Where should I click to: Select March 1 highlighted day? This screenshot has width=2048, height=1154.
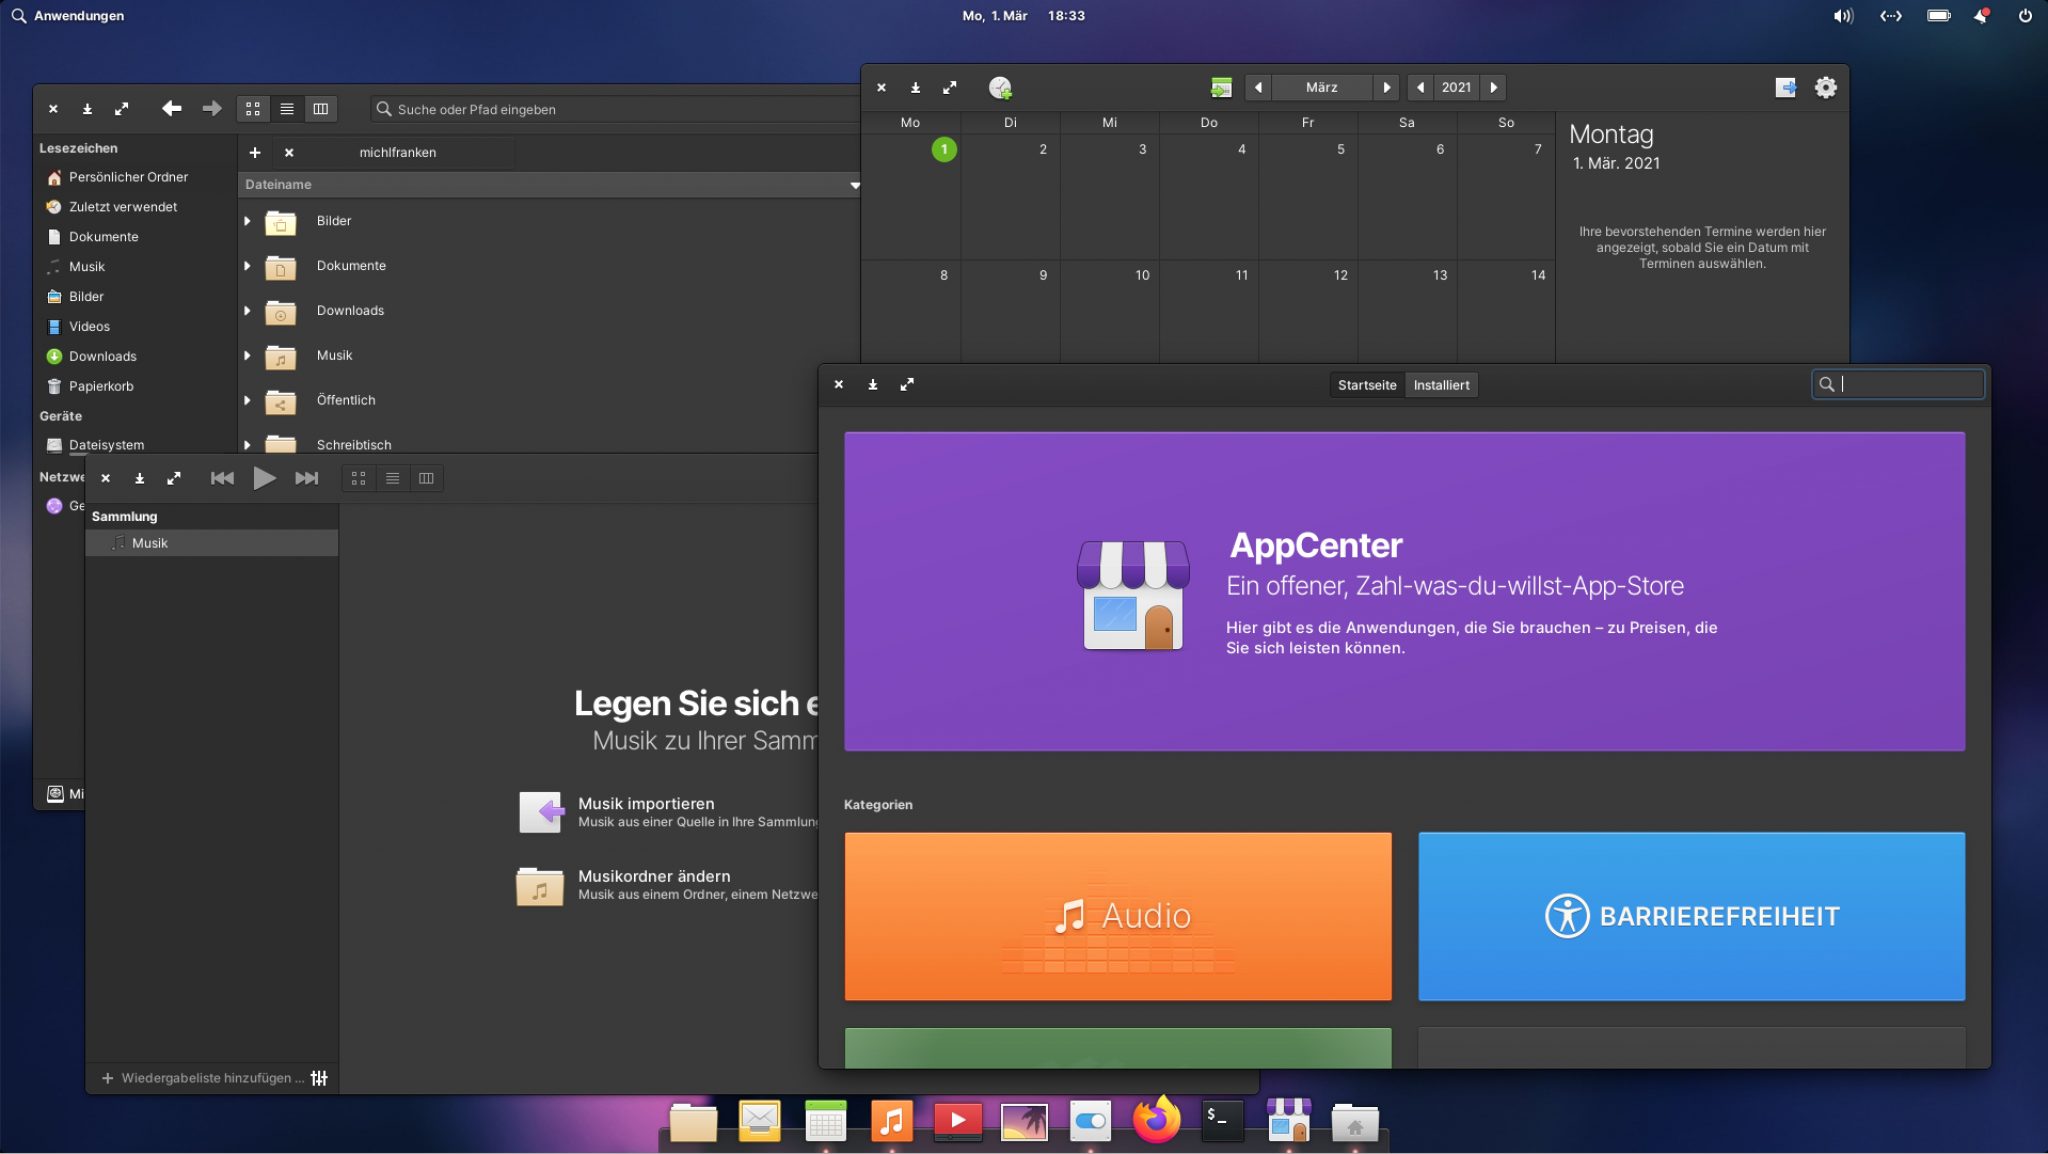pos(944,150)
